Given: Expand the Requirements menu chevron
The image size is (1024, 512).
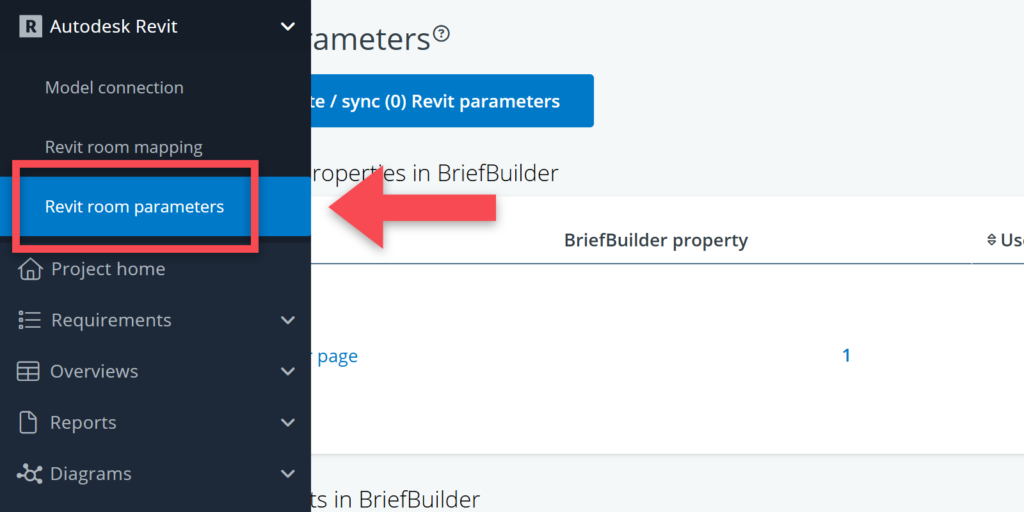Looking at the screenshot, I should click(x=288, y=320).
